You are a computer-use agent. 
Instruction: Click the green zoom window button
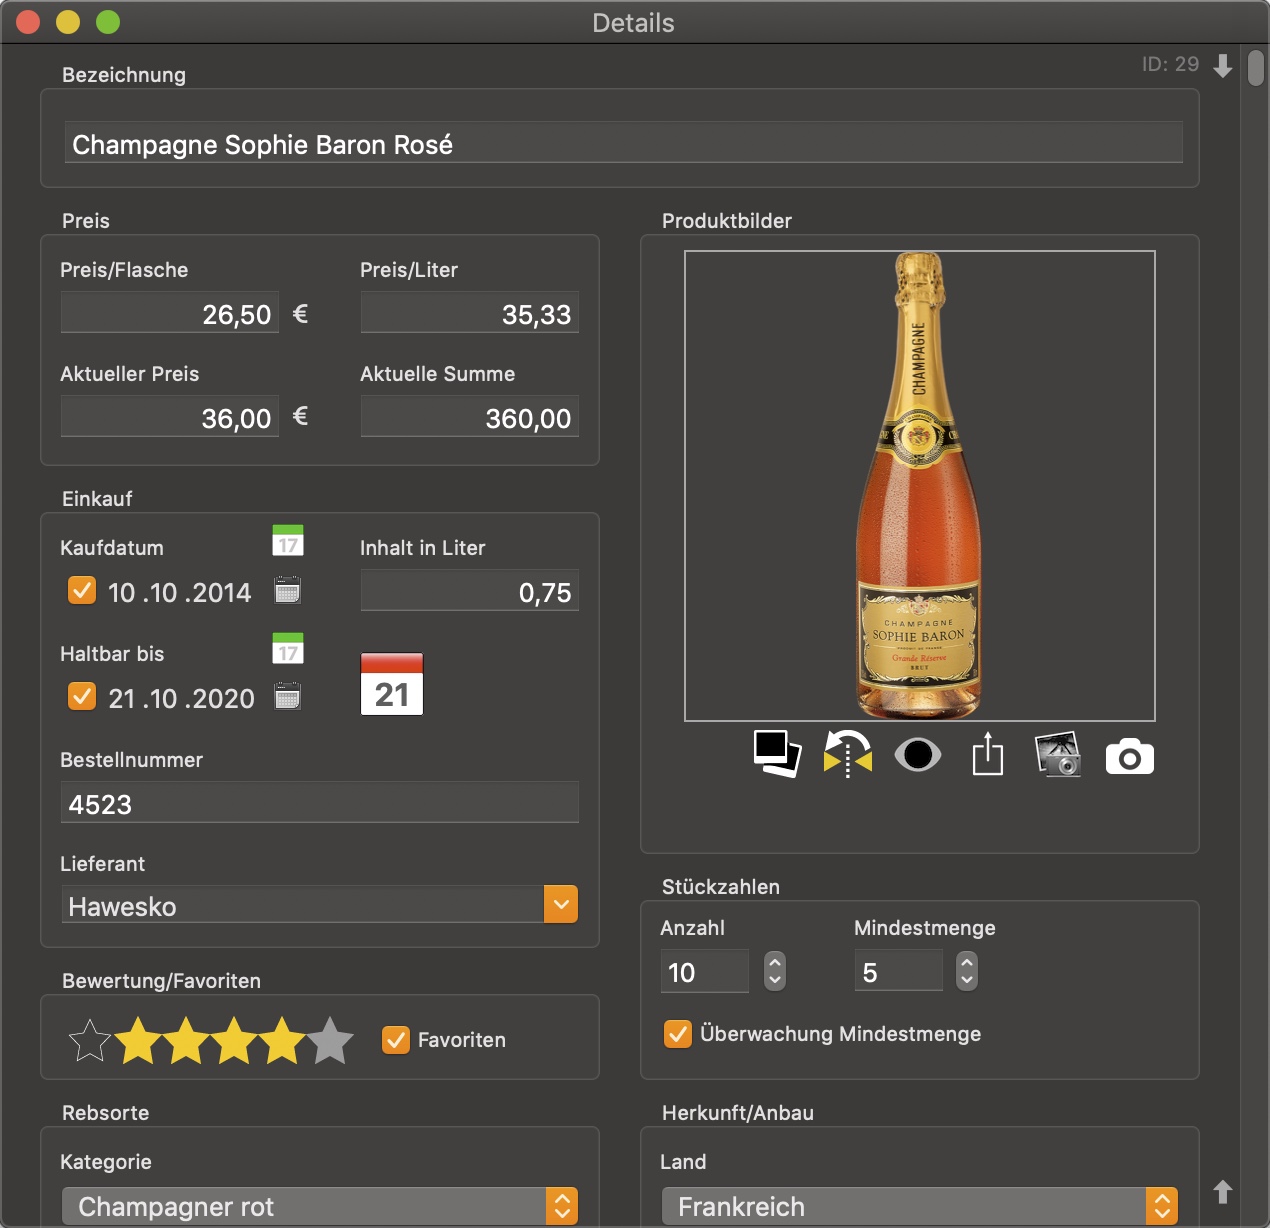click(x=108, y=22)
